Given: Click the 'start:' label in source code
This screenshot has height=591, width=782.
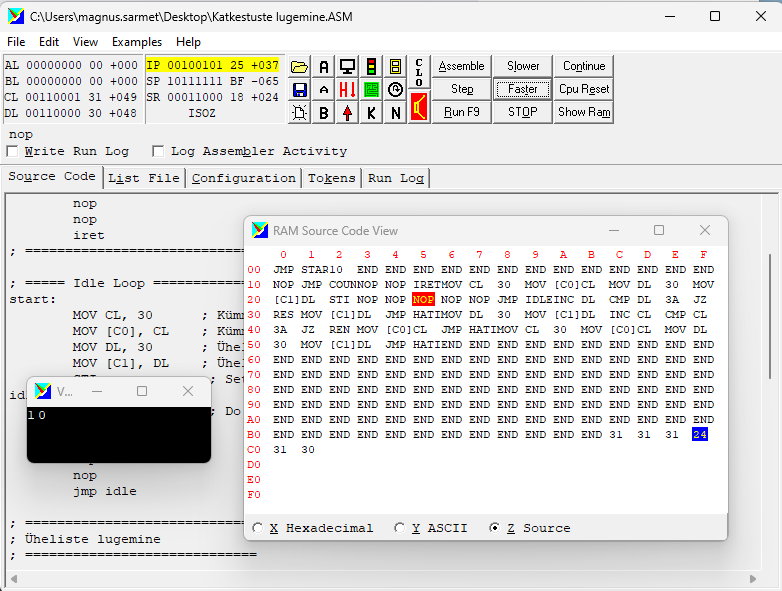Looking at the screenshot, I should [x=33, y=299].
